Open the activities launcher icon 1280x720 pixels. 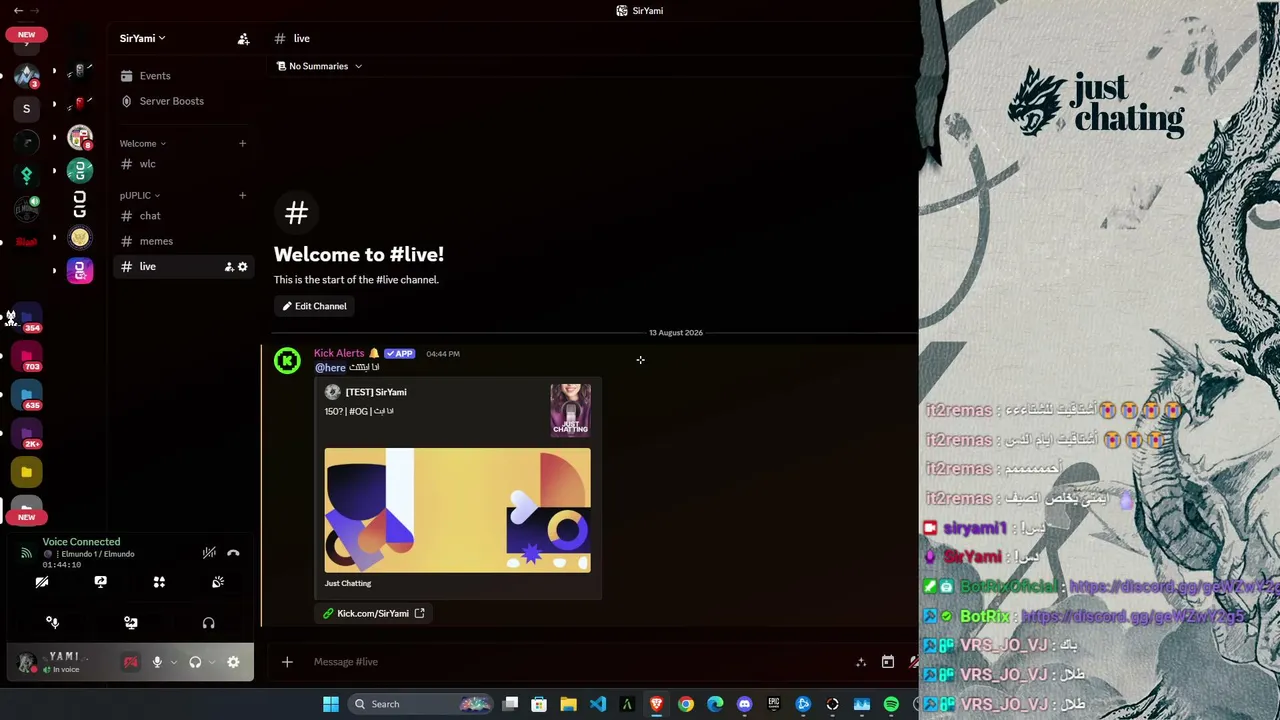pos(159,582)
